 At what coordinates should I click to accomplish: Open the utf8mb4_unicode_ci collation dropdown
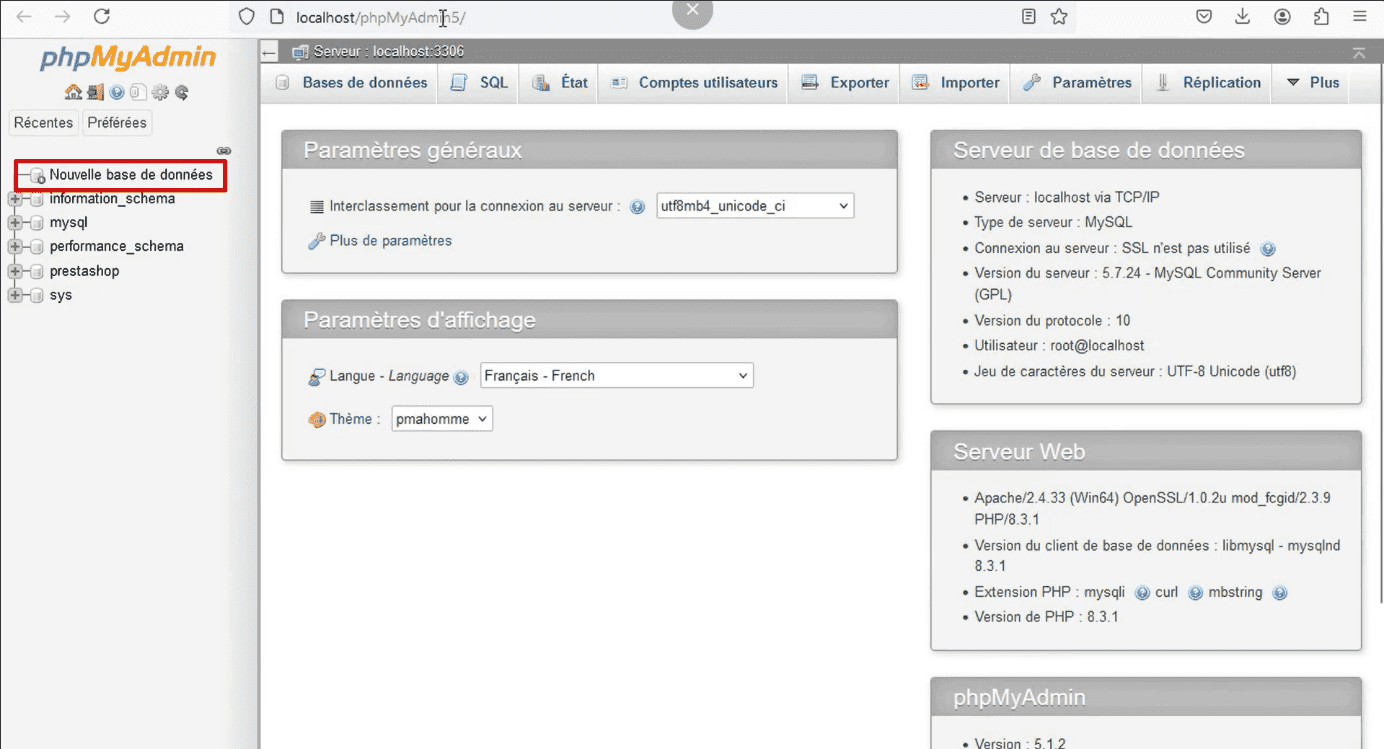pyautogui.click(x=755, y=206)
